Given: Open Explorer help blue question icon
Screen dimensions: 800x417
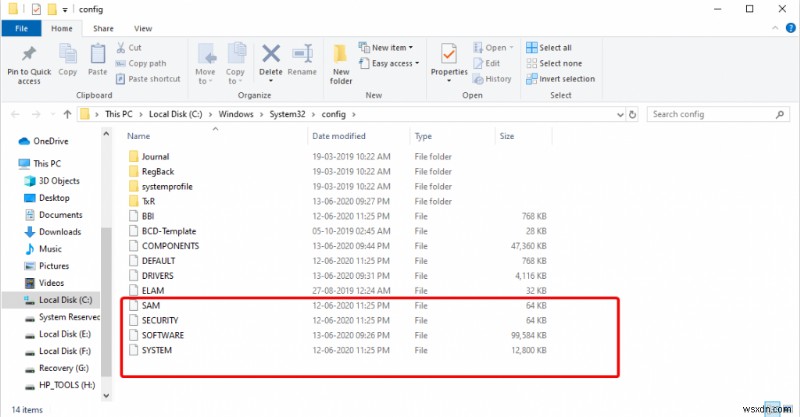Looking at the screenshot, I should [x=791, y=28].
